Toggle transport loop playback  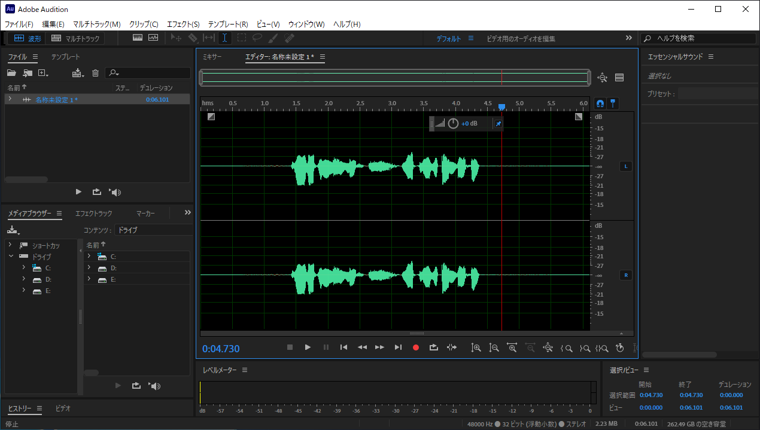click(433, 347)
